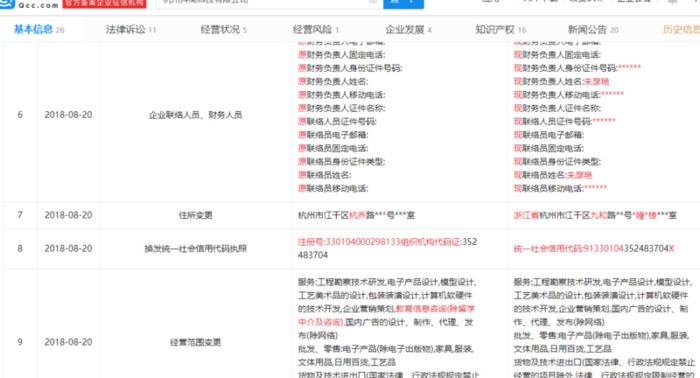700x378 pixels.
Task: Click 原联络员固定电话 line
Action: pos(333,149)
